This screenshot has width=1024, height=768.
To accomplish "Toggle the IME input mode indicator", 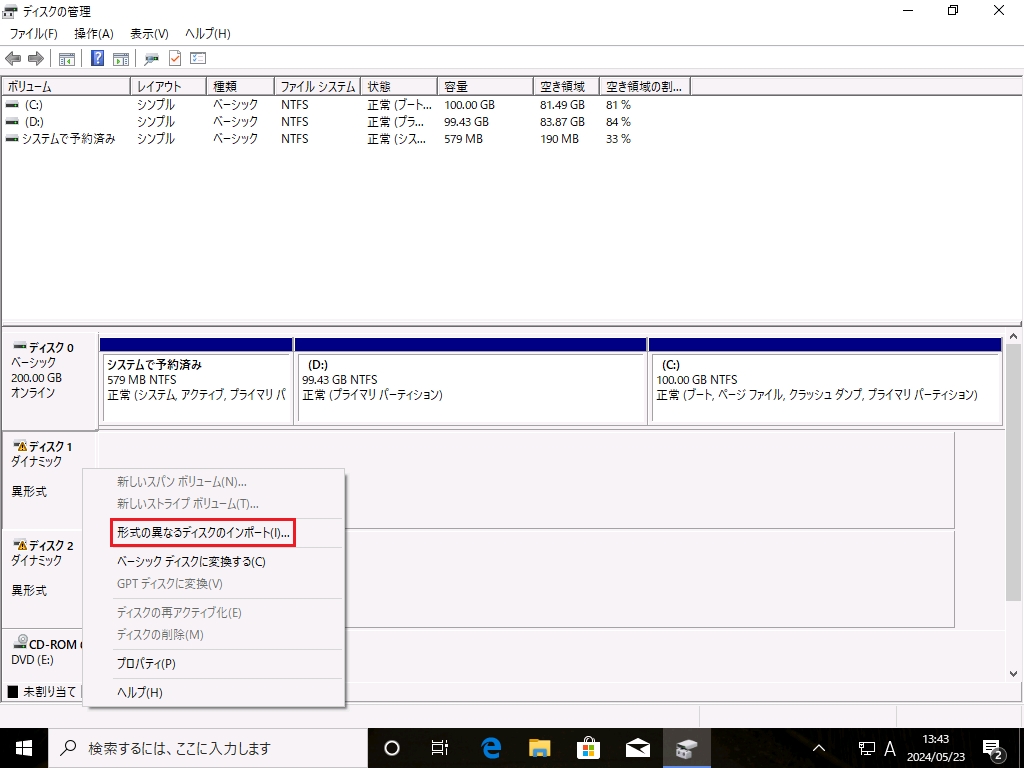I will point(889,747).
